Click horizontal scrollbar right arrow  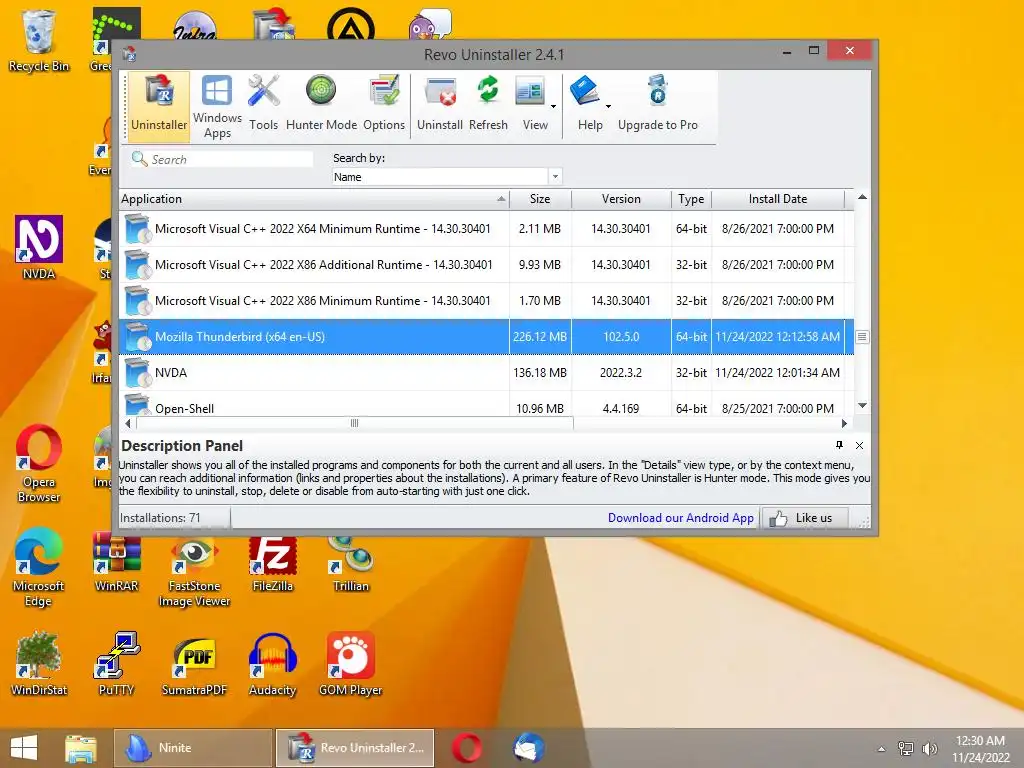pyautogui.click(x=844, y=423)
